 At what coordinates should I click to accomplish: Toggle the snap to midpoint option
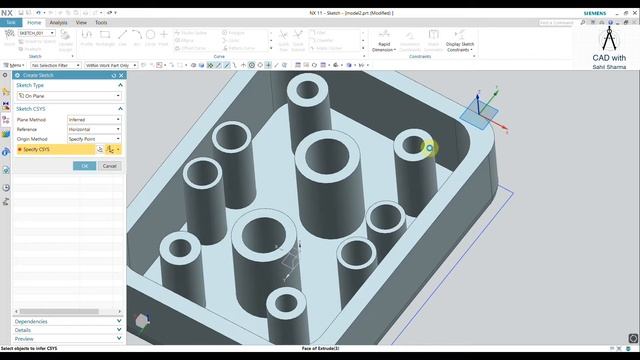pyautogui.click(x=227, y=65)
